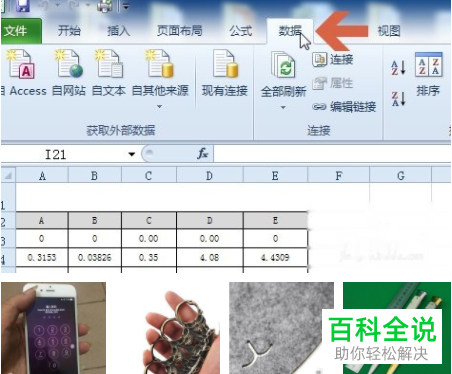The height and width of the screenshot is (374, 452).
Task: Click the select-all corner of the sheet
Action: (8, 175)
